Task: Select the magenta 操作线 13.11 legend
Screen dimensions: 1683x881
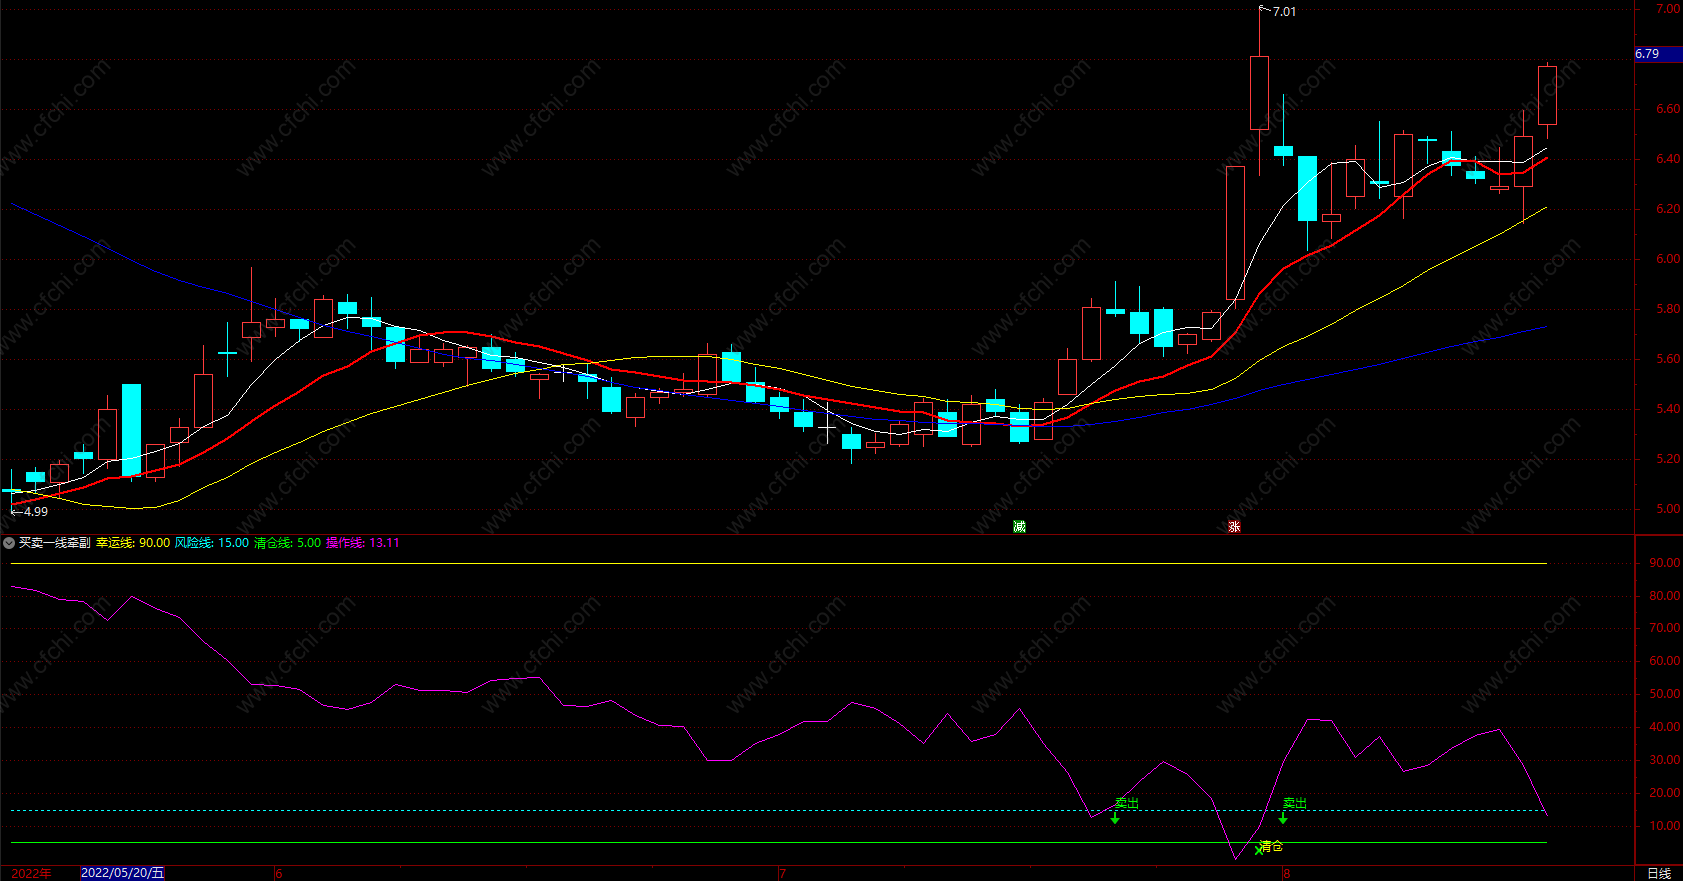Action: [363, 543]
